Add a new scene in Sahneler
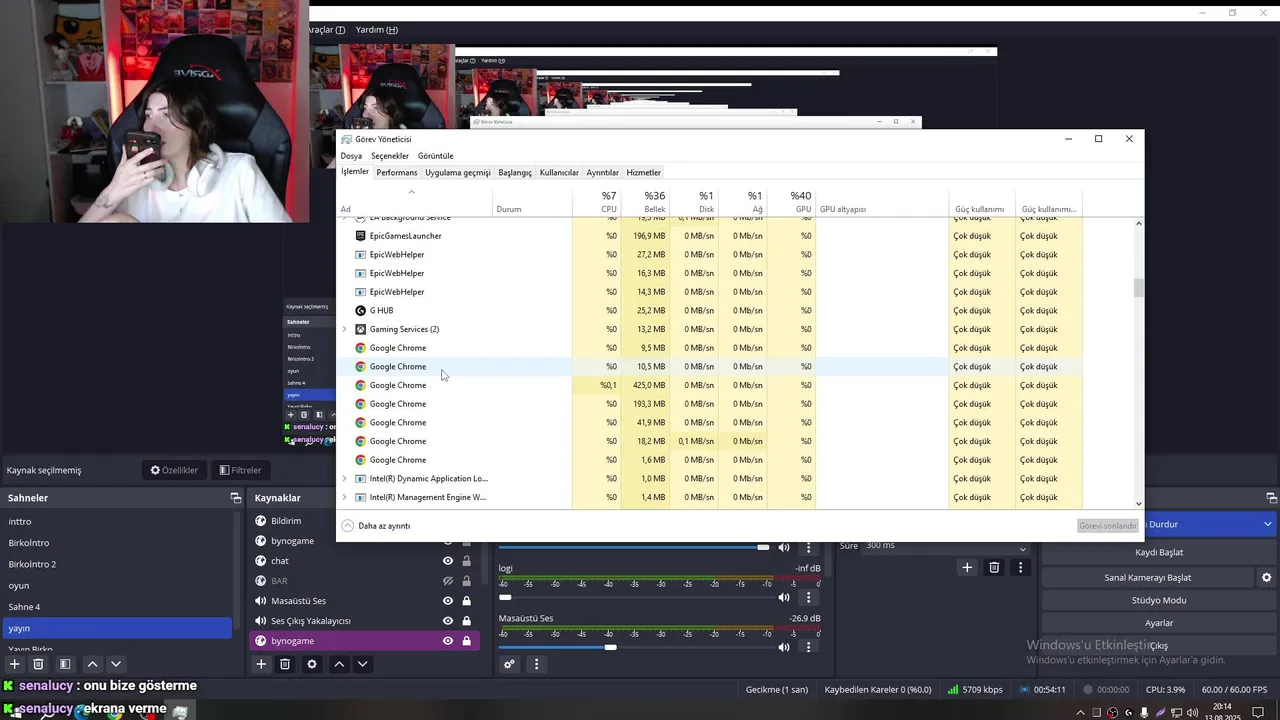This screenshot has width=1280, height=720. tap(14, 664)
